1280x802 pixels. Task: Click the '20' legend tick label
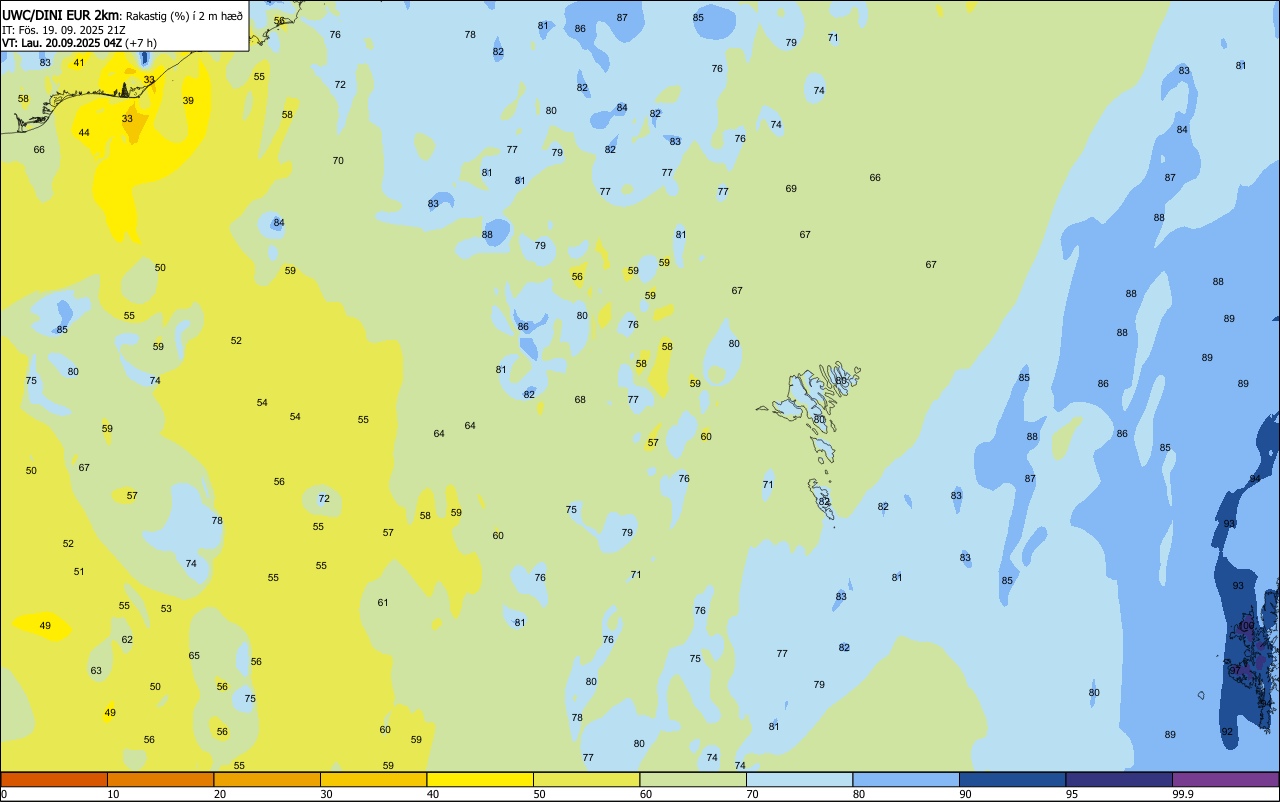[x=220, y=794]
